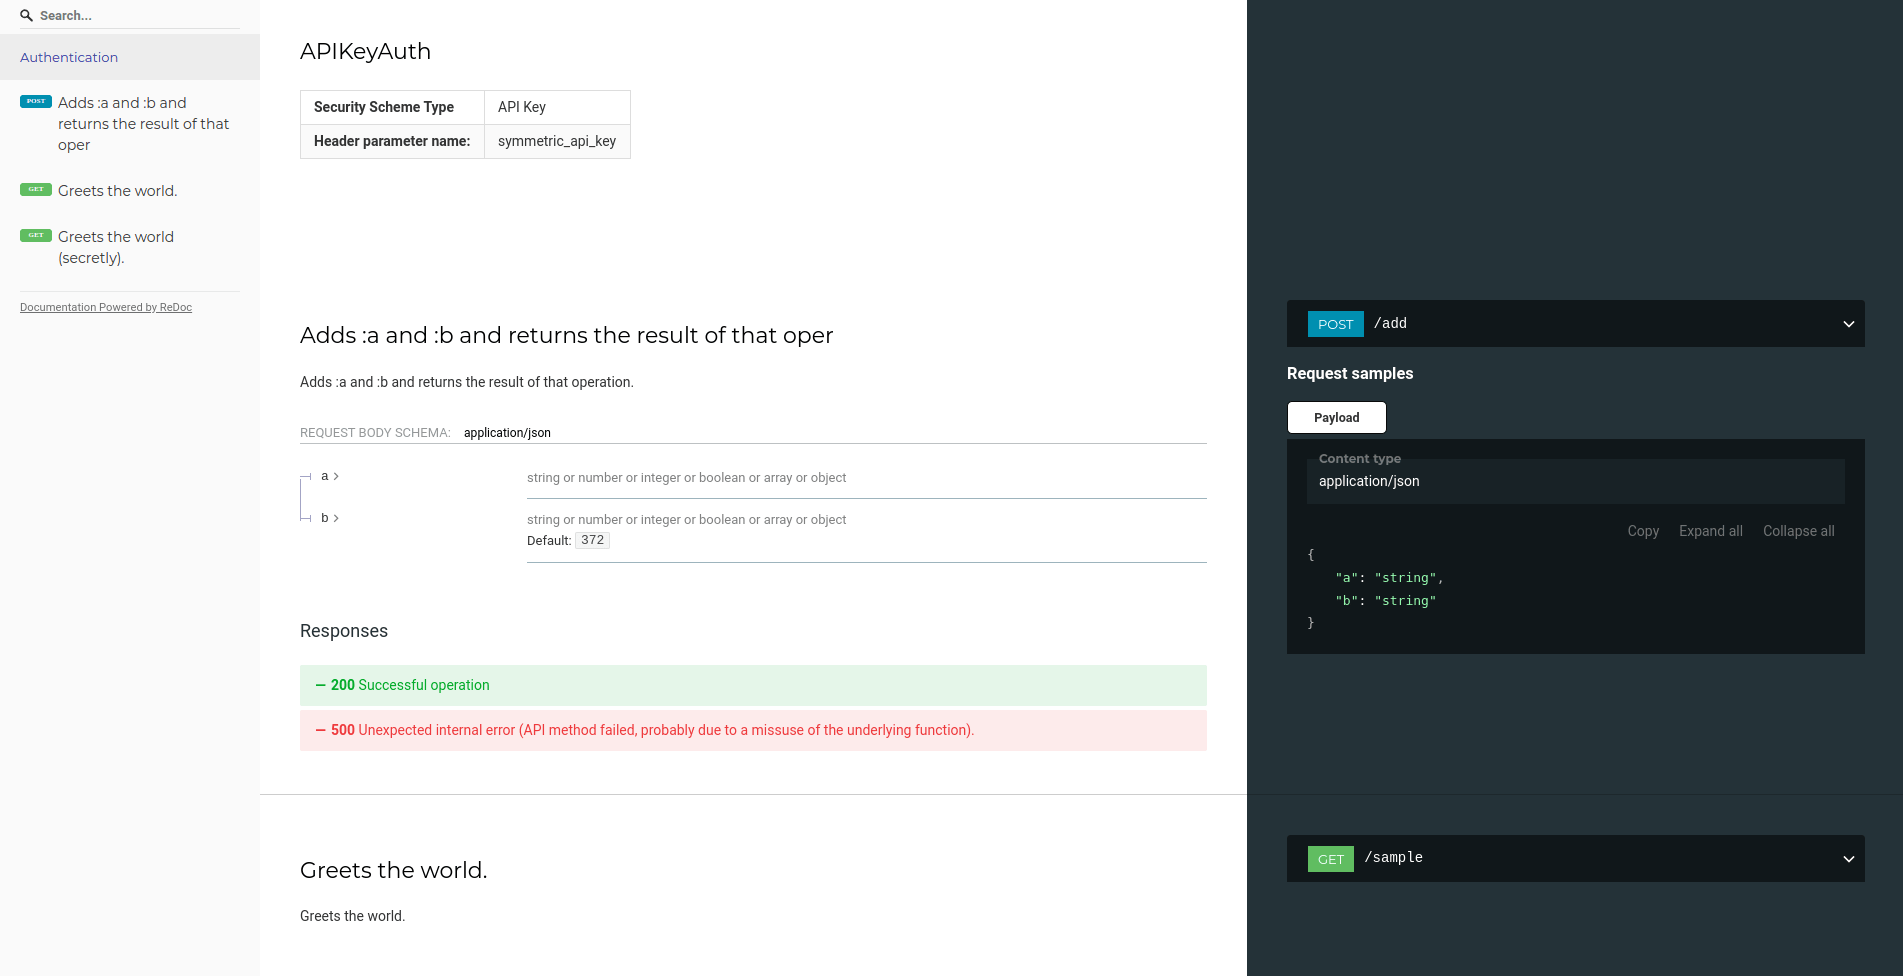The width and height of the screenshot is (1903, 976).
Task: Open the Authentication sidebar section
Action: [x=69, y=57]
